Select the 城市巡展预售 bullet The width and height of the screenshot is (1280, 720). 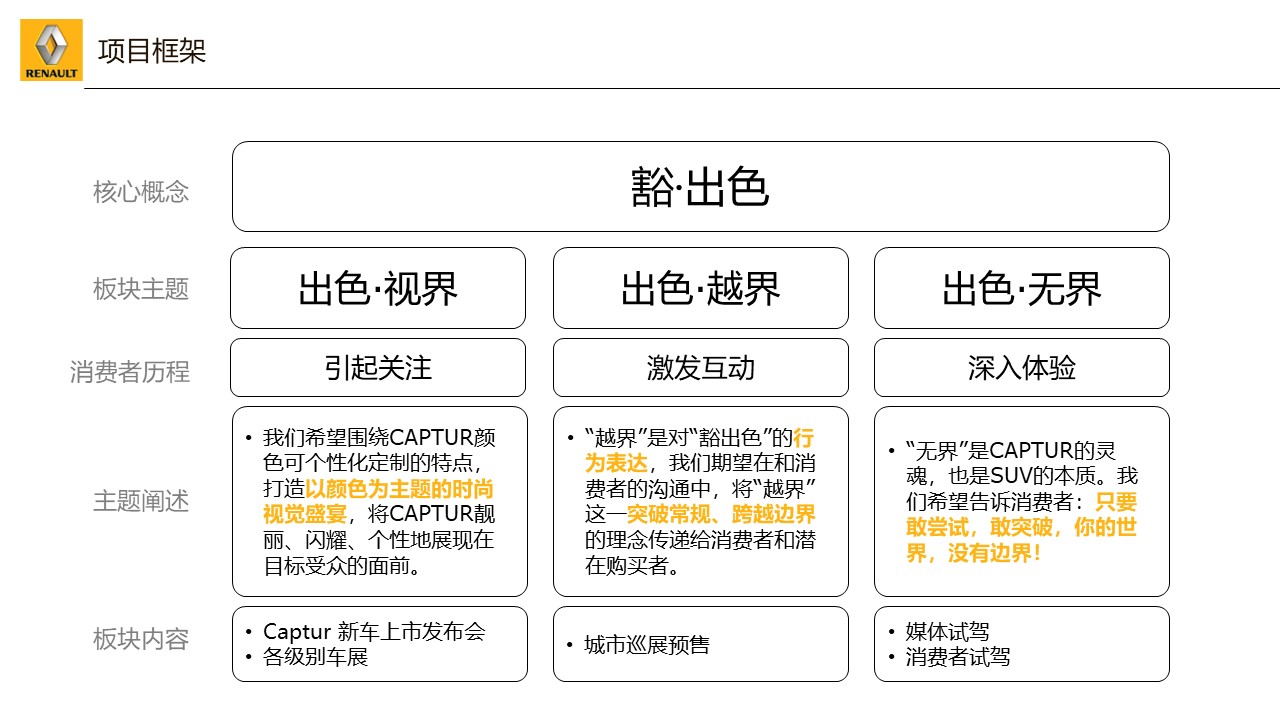(x=647, y=645)
